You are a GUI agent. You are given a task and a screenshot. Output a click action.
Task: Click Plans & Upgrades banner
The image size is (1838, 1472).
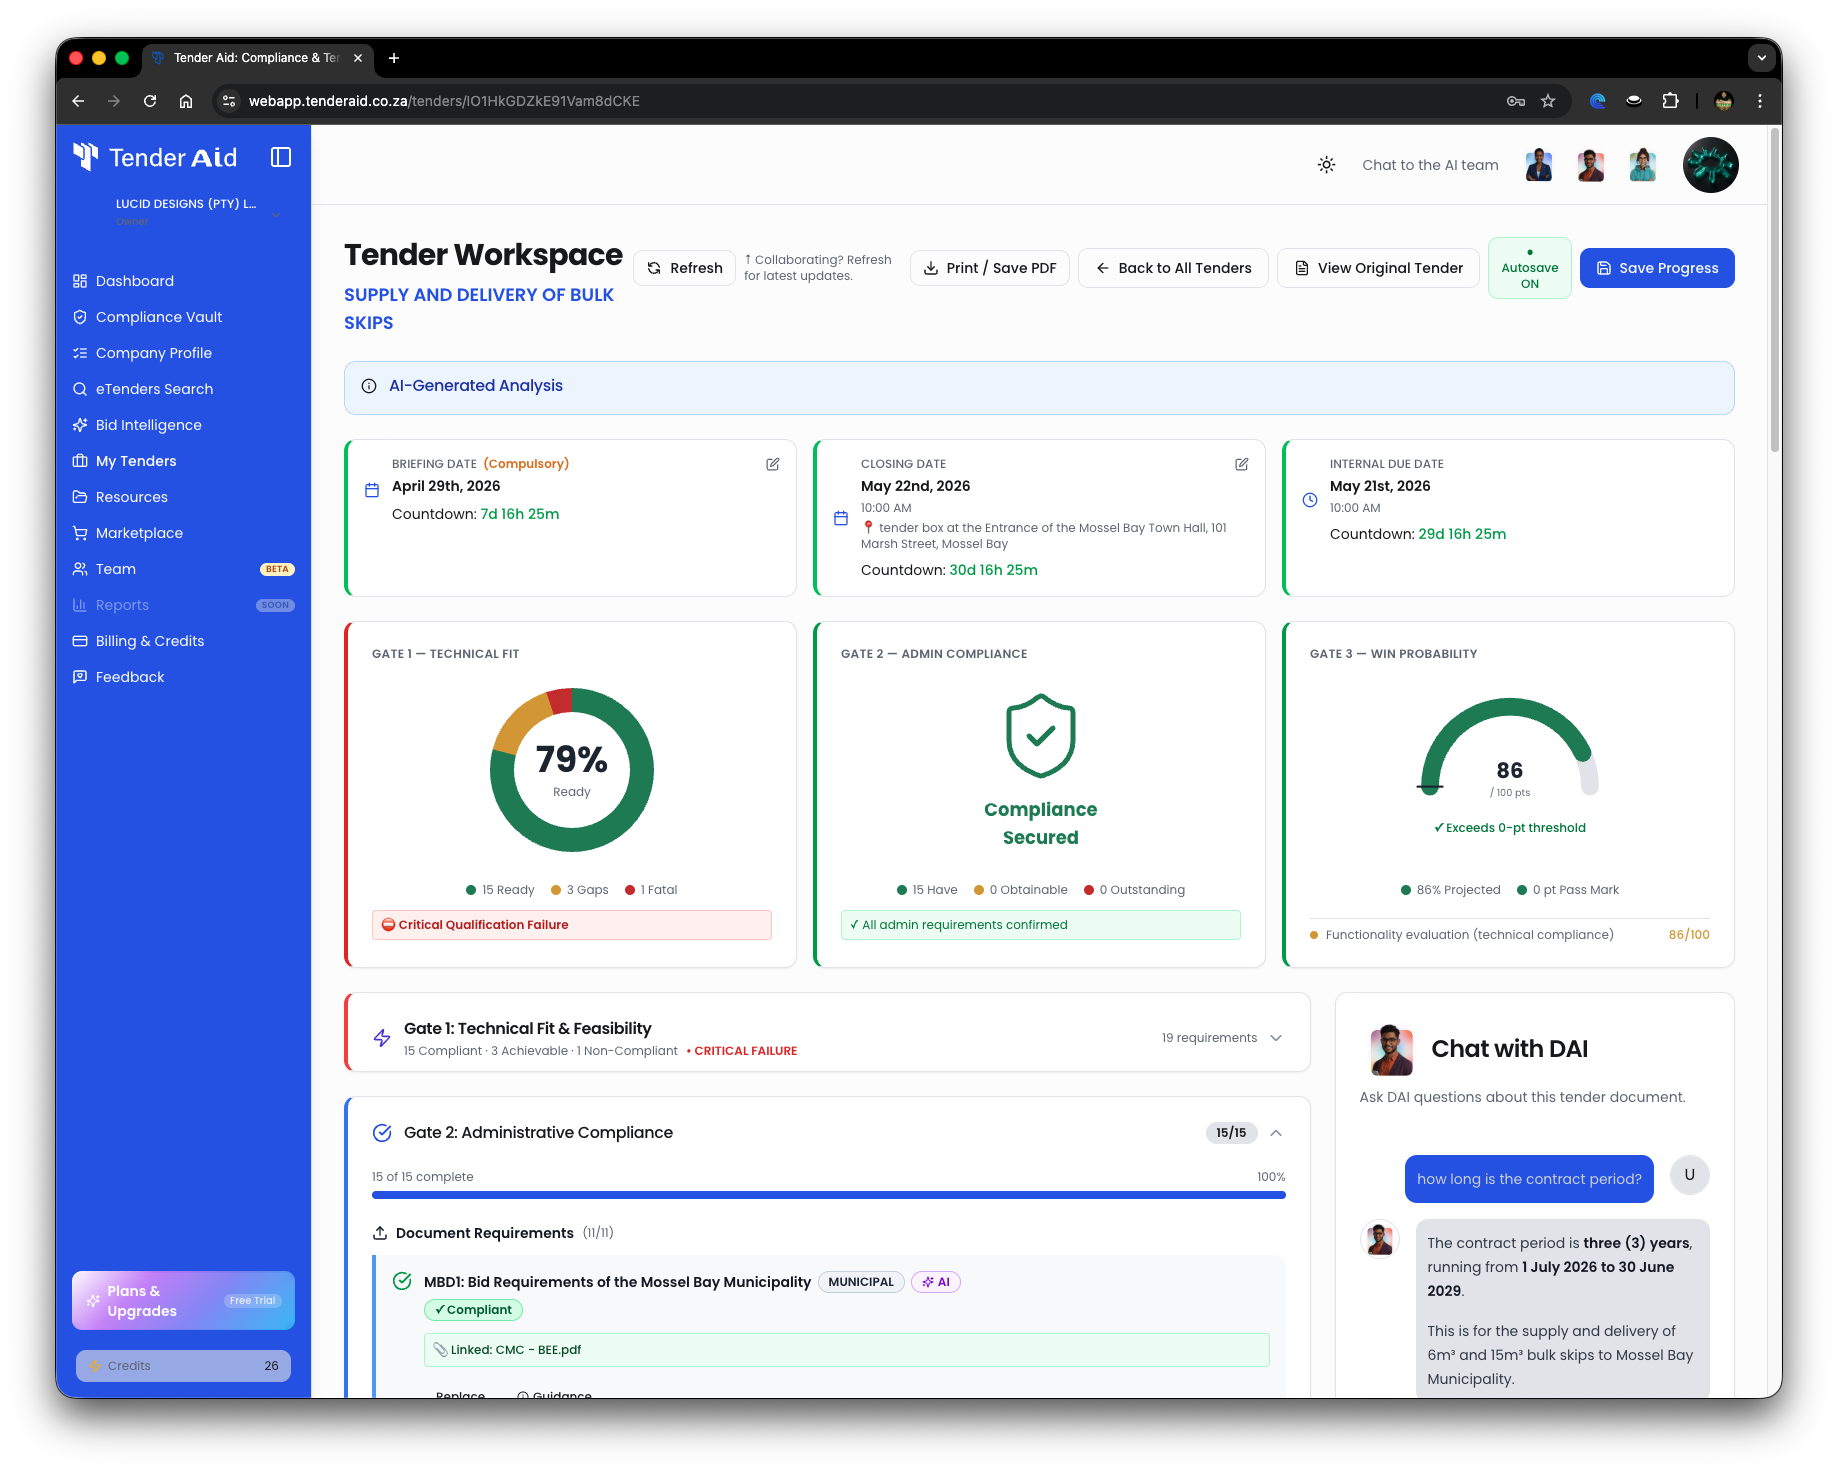pyautogui.click(x=183, y=1301)
